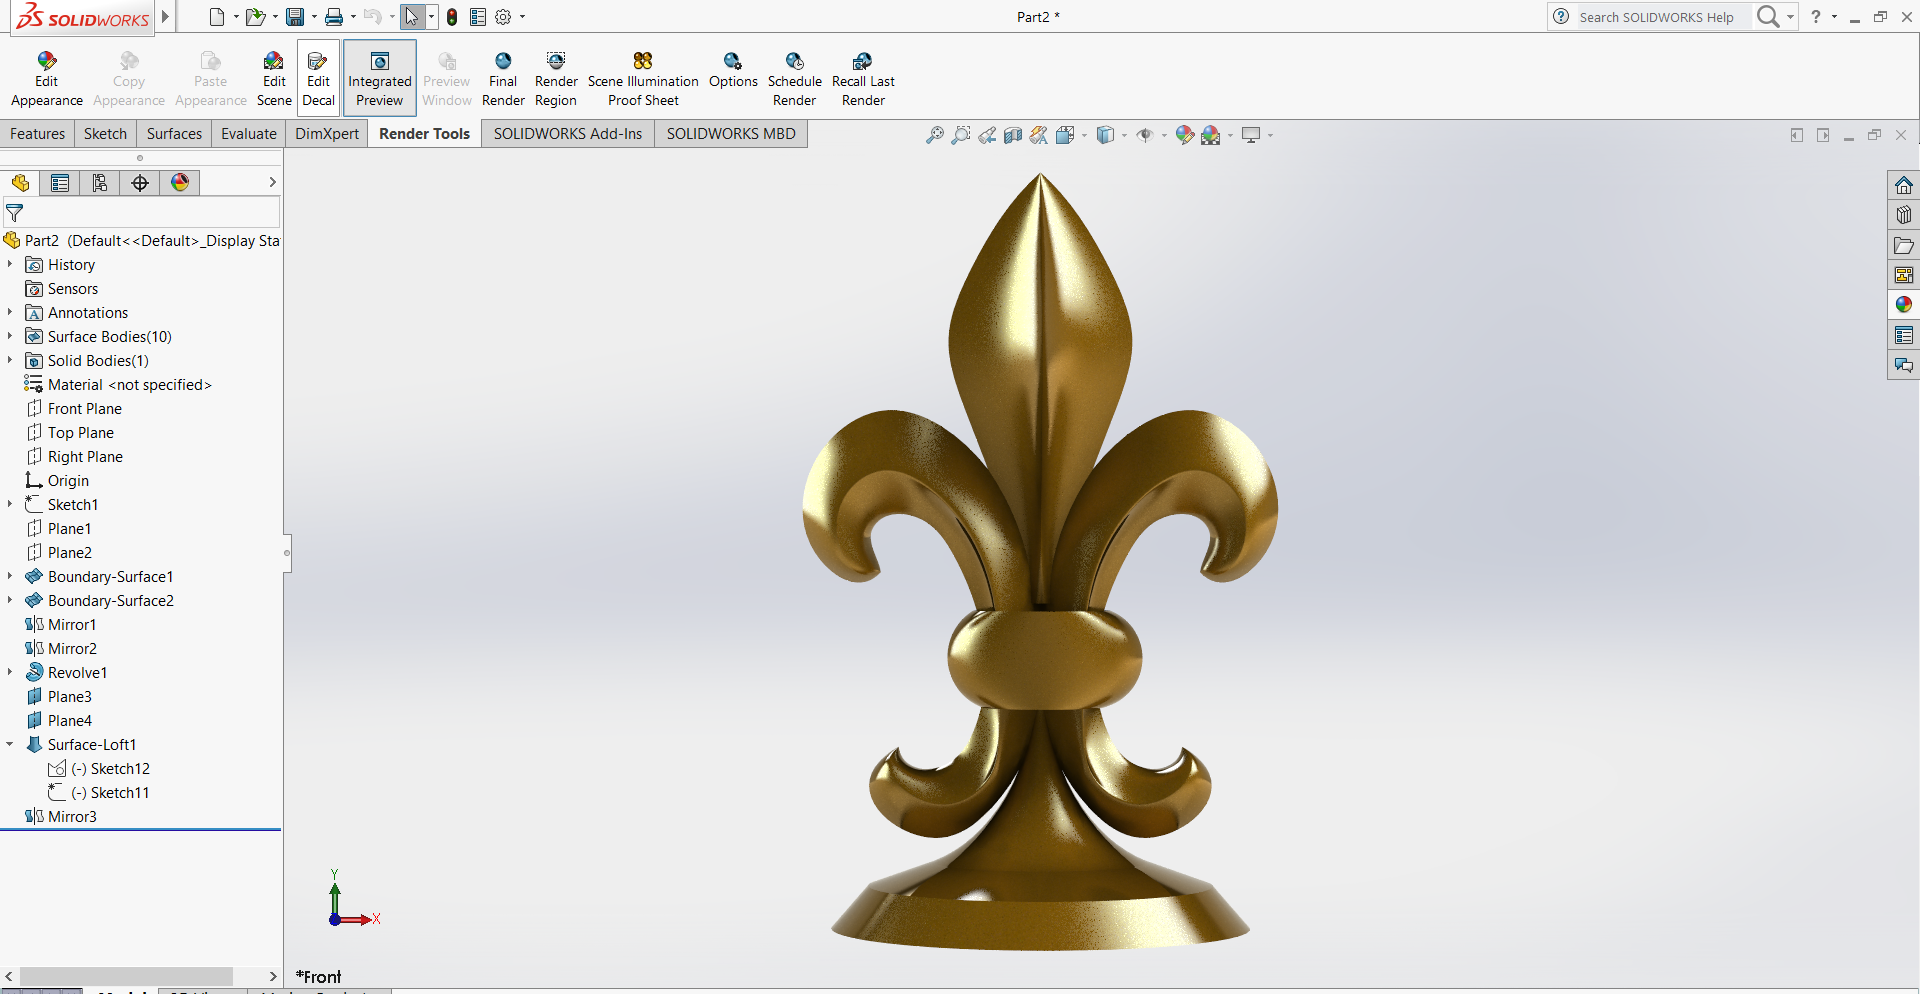Open the PropertyManager tab

[x=60, y=183]
